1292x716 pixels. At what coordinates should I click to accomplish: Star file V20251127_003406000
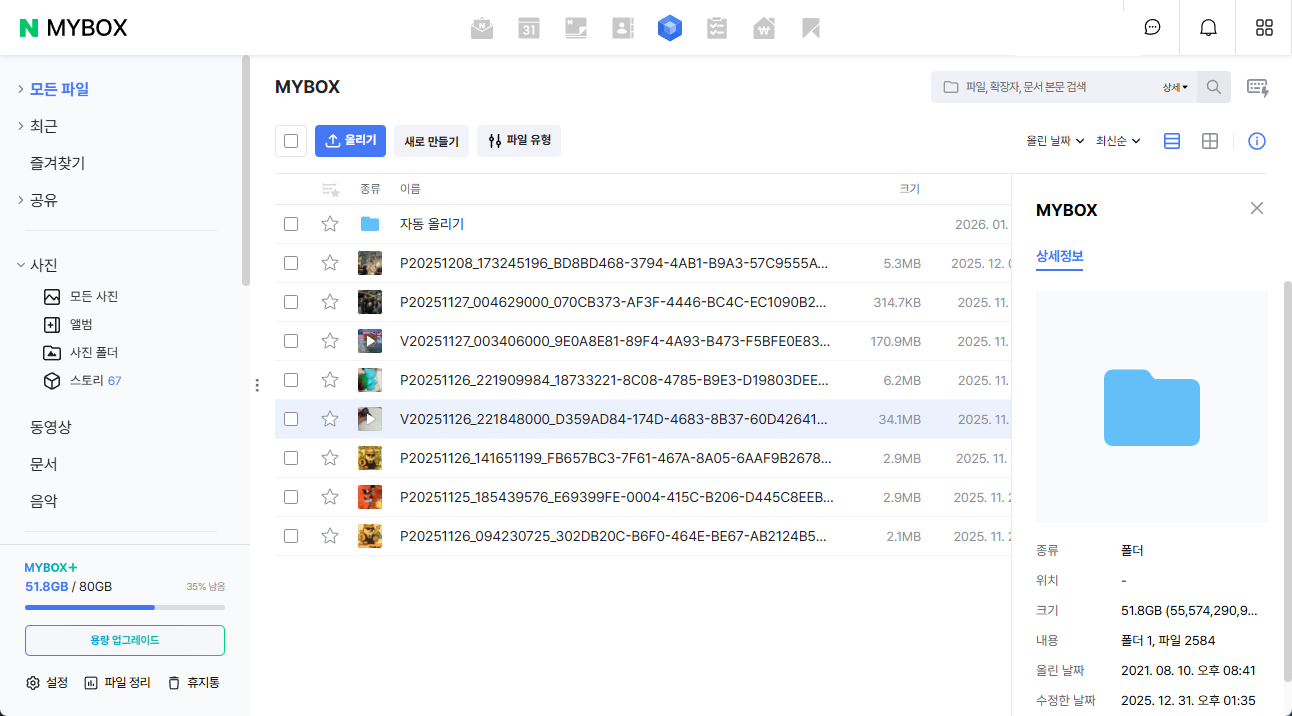tap(330, 341)
